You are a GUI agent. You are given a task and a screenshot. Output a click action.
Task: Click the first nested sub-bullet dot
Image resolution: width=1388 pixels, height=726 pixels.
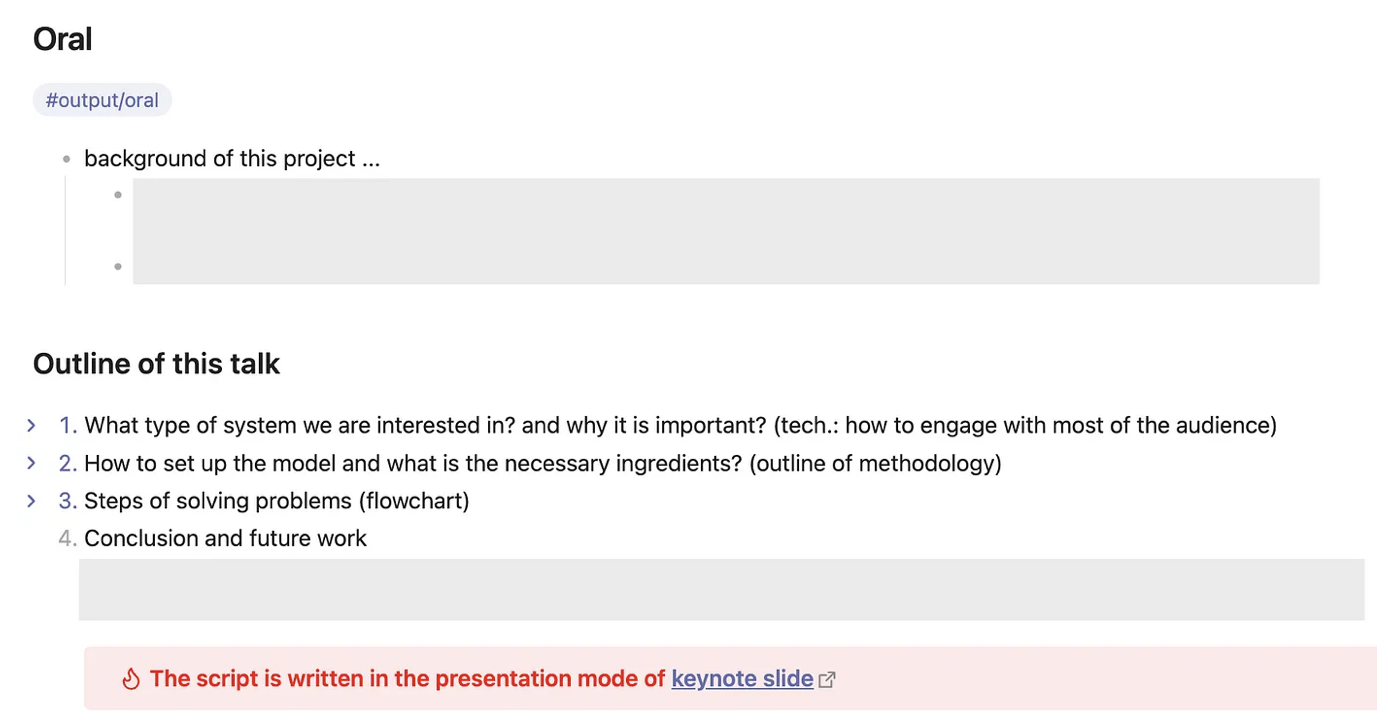(118, 195)
